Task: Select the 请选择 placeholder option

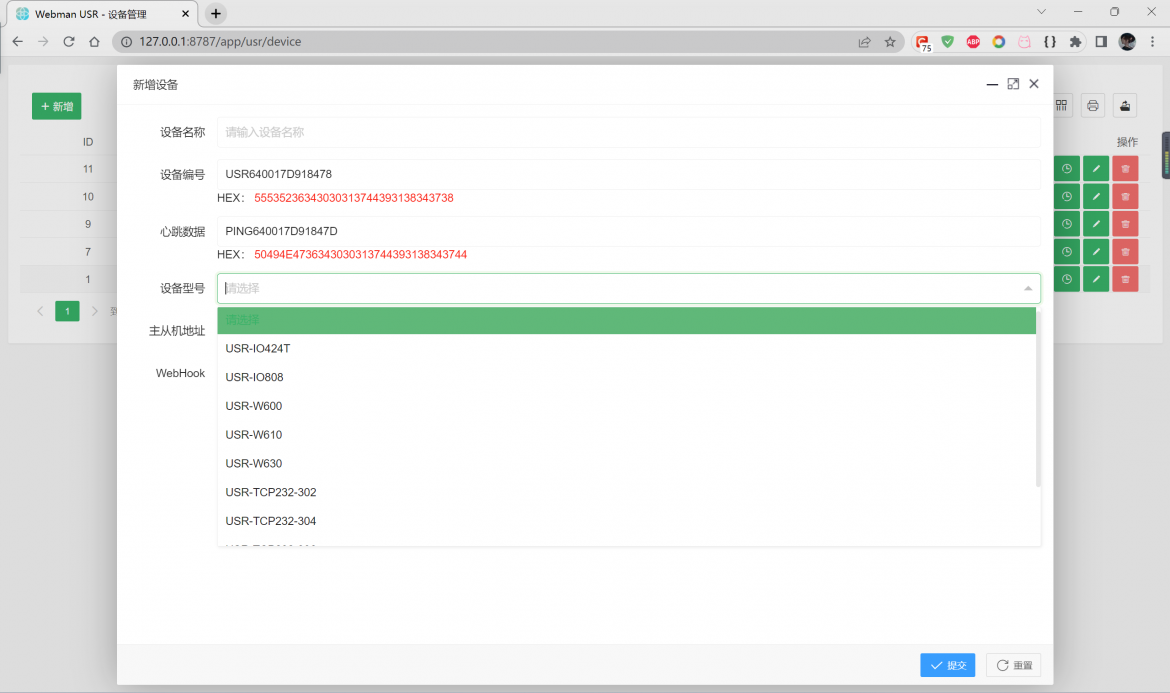Action: click(x=626, y=320)
